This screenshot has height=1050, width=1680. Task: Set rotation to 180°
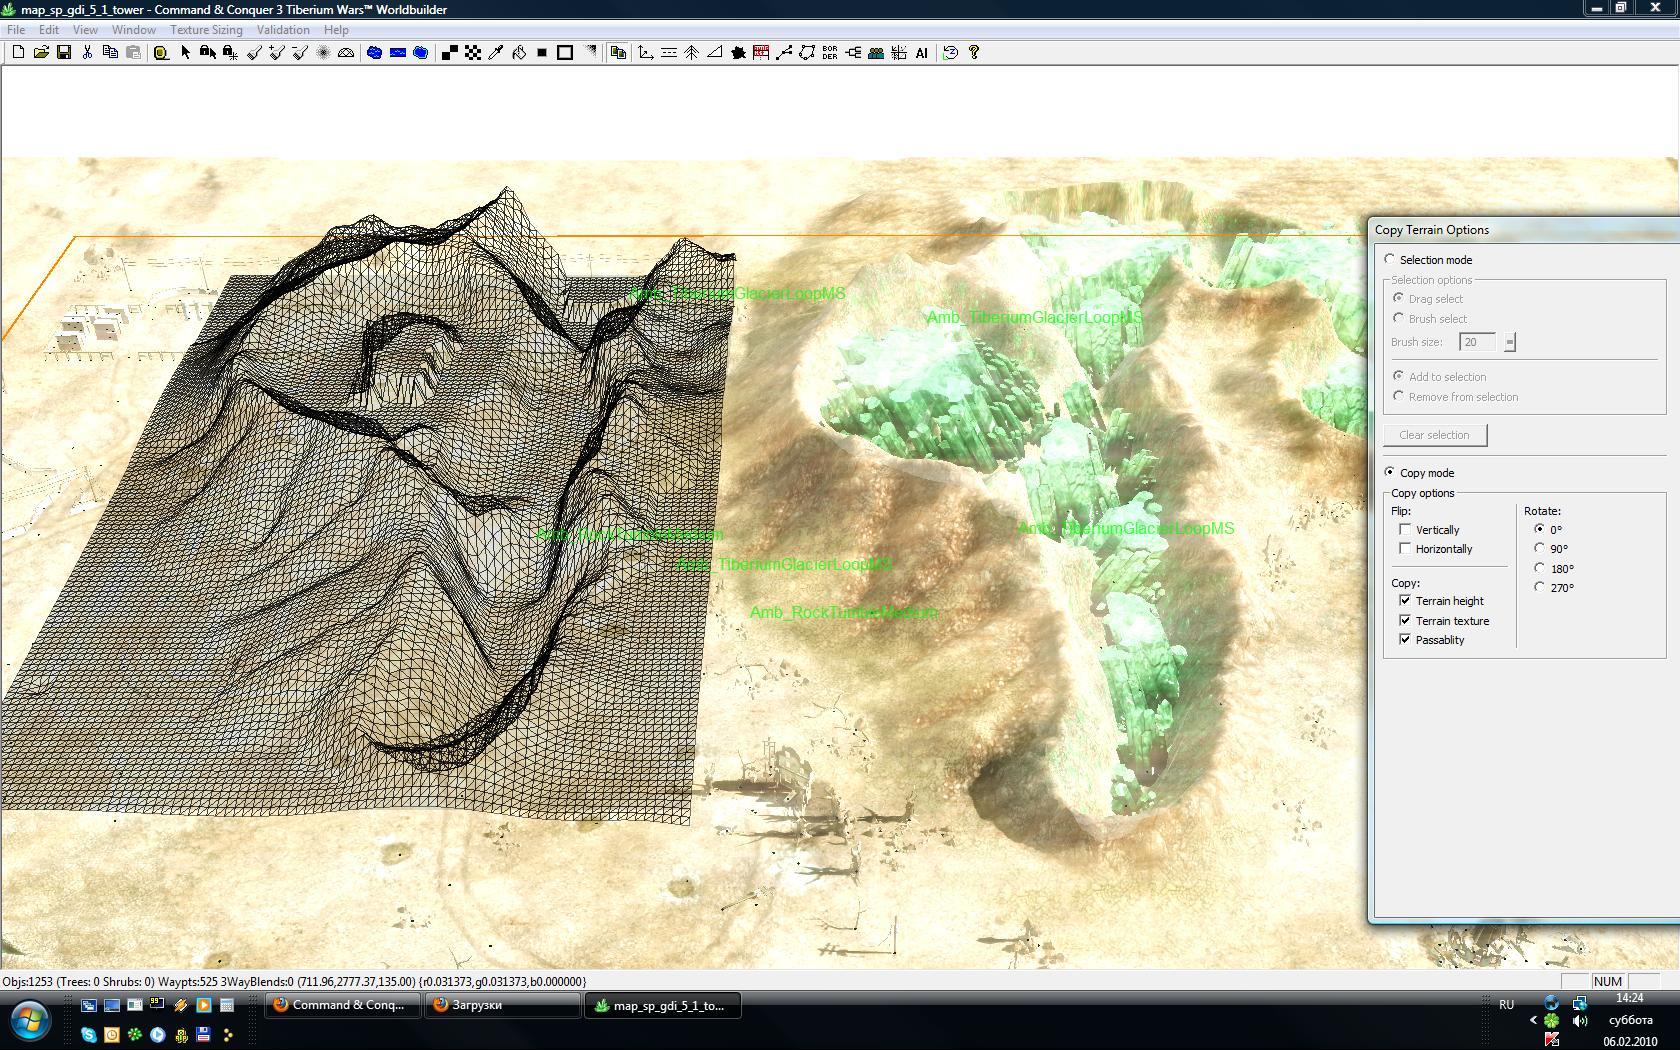pos(1540,568)
